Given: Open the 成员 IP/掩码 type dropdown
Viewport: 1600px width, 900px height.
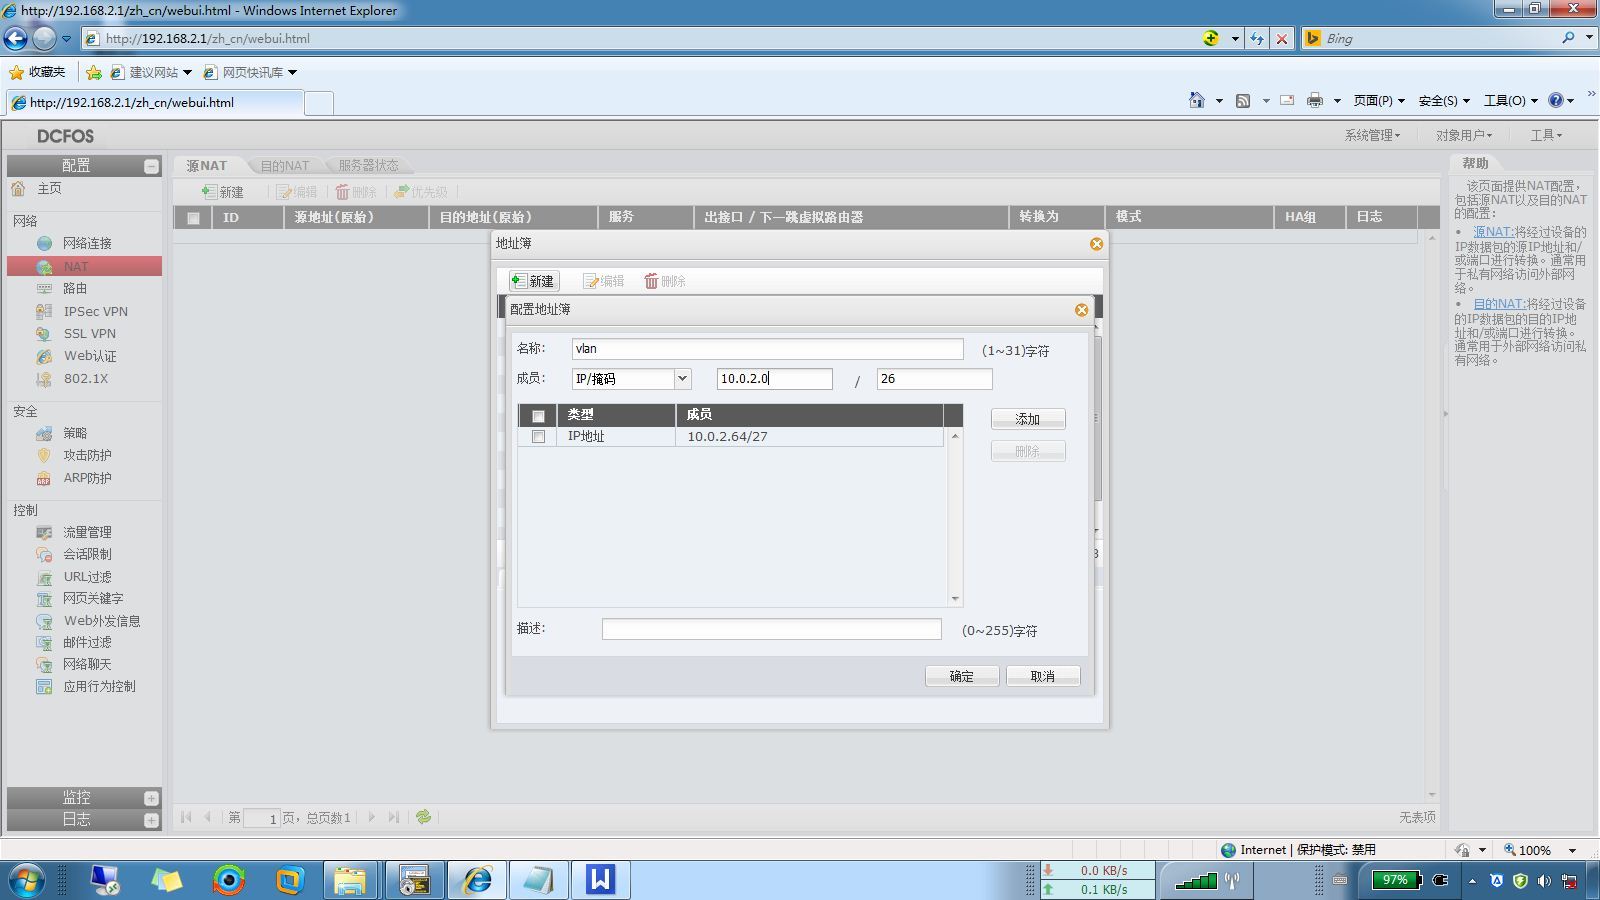Looking at the screenshot, I should tap(682, 379).
